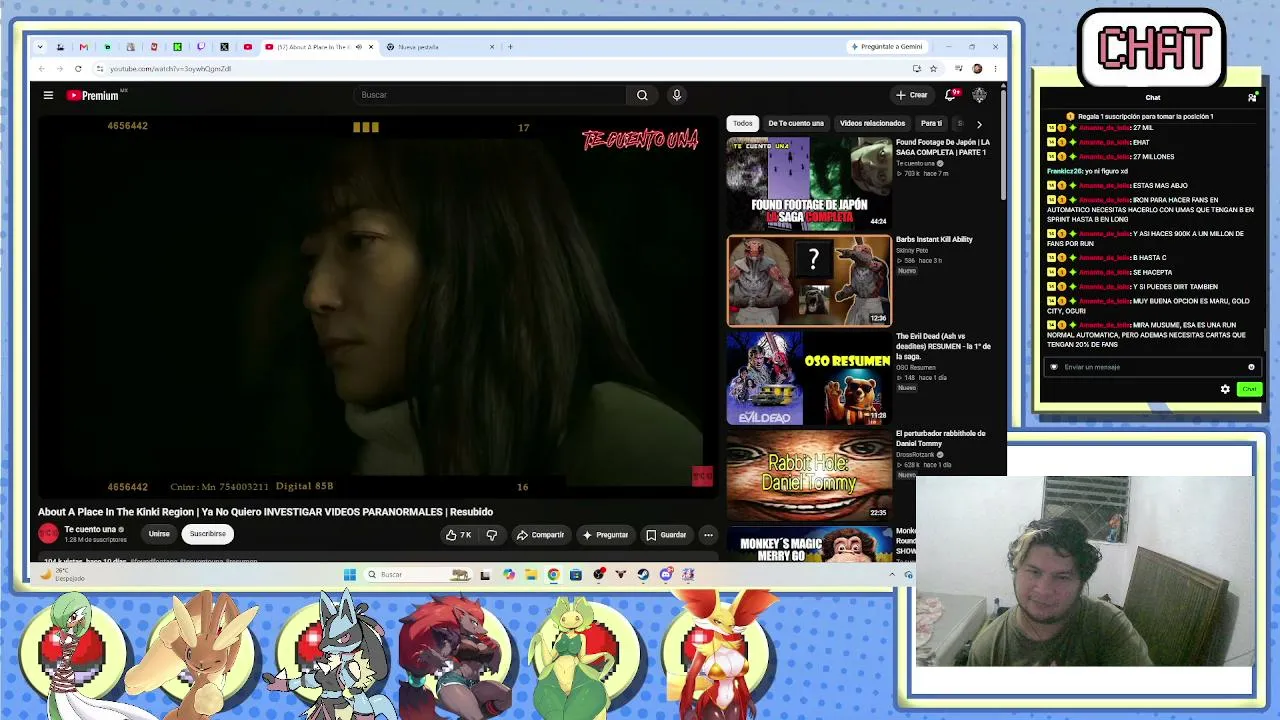1280x720 pixels.
Task: Close the Nueva pestaña tab
Action: point(492,47)
